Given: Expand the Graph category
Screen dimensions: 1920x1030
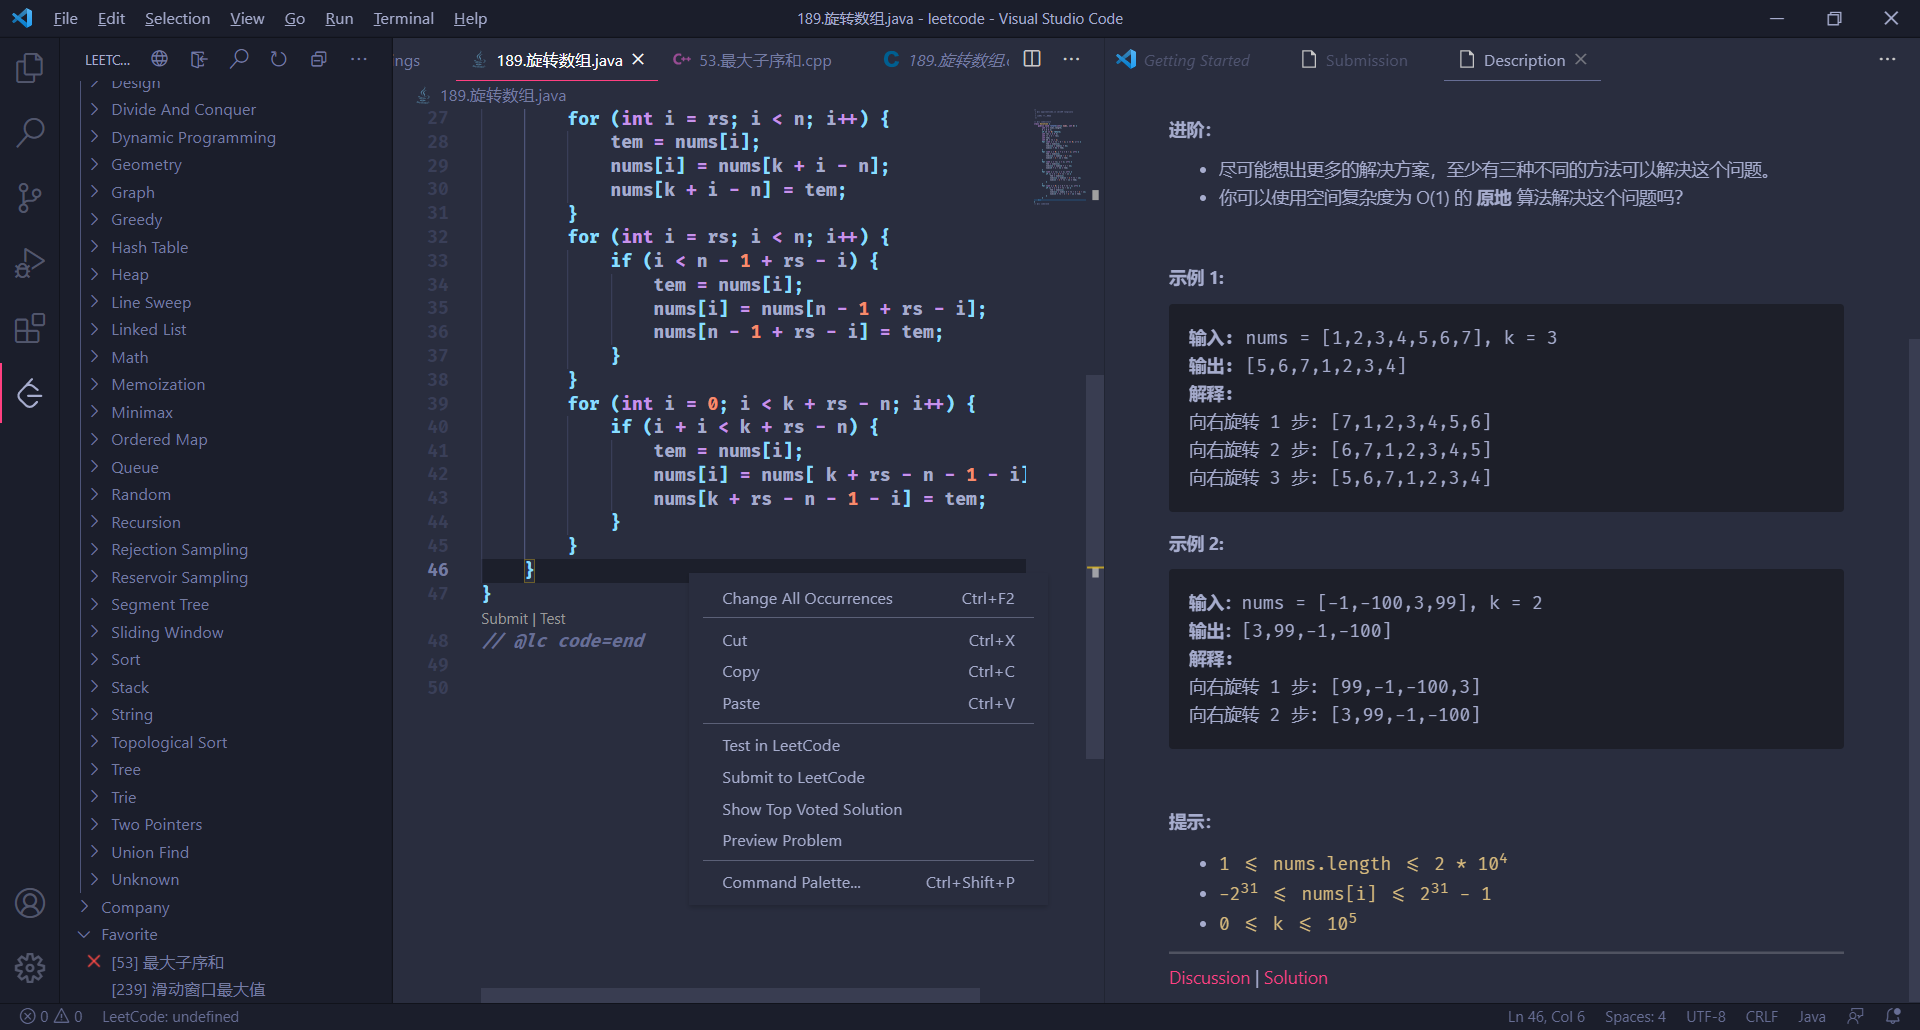Looking at the screenshot, I should 132,192.
